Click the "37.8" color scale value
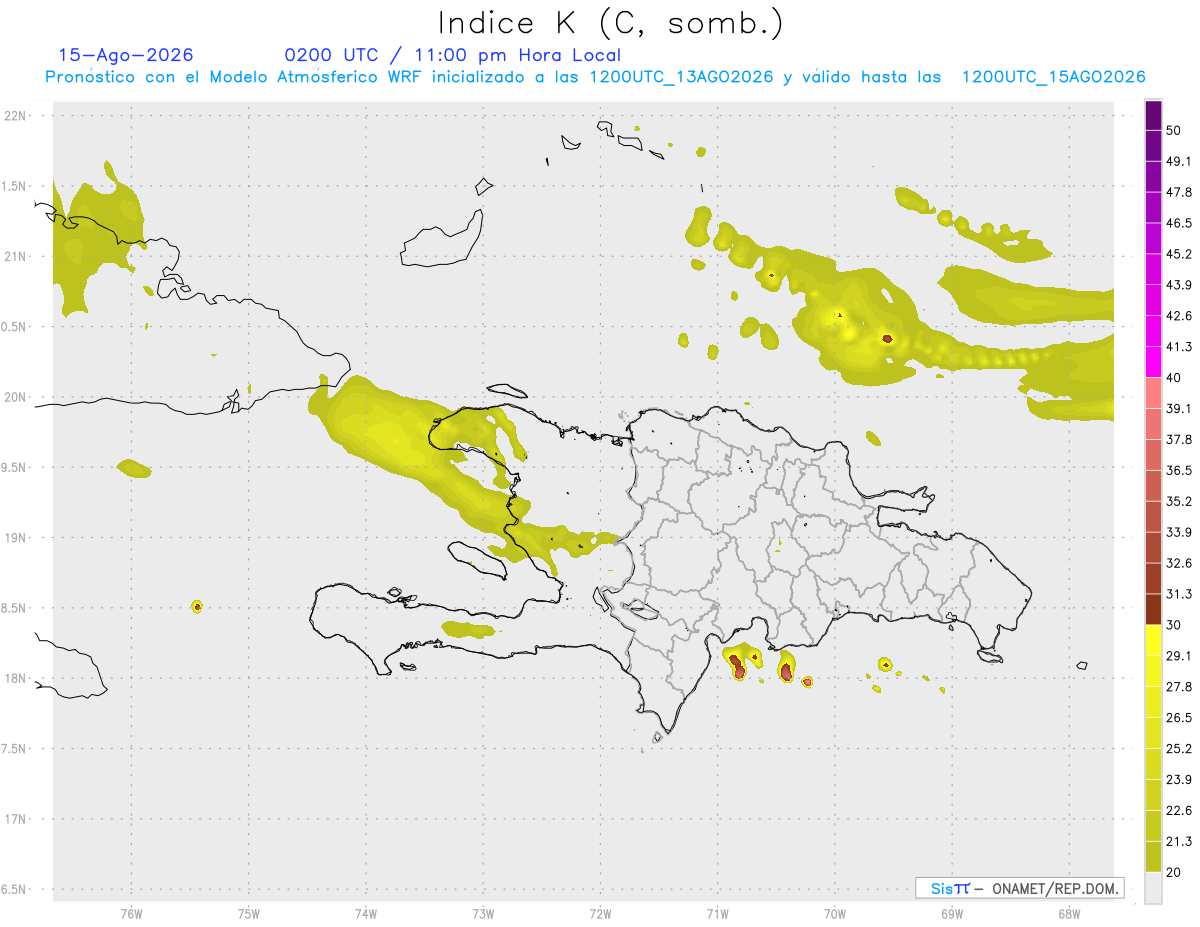Screen dimensions: 1200x927 coord(1179,440)
